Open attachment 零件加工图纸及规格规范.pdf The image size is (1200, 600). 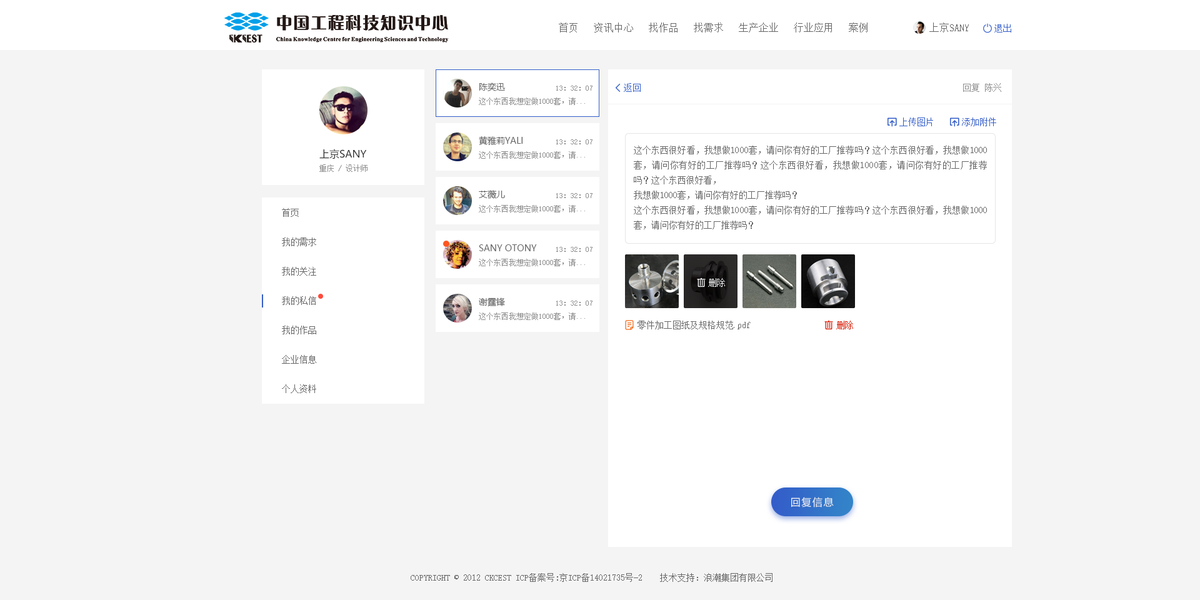(688, 325)
